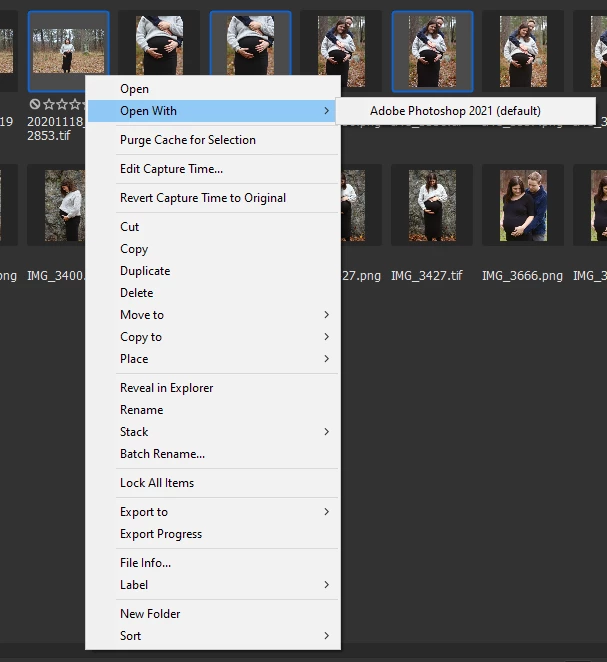Click the reject rating icon under thumbnail

click(x=35, y=103)
